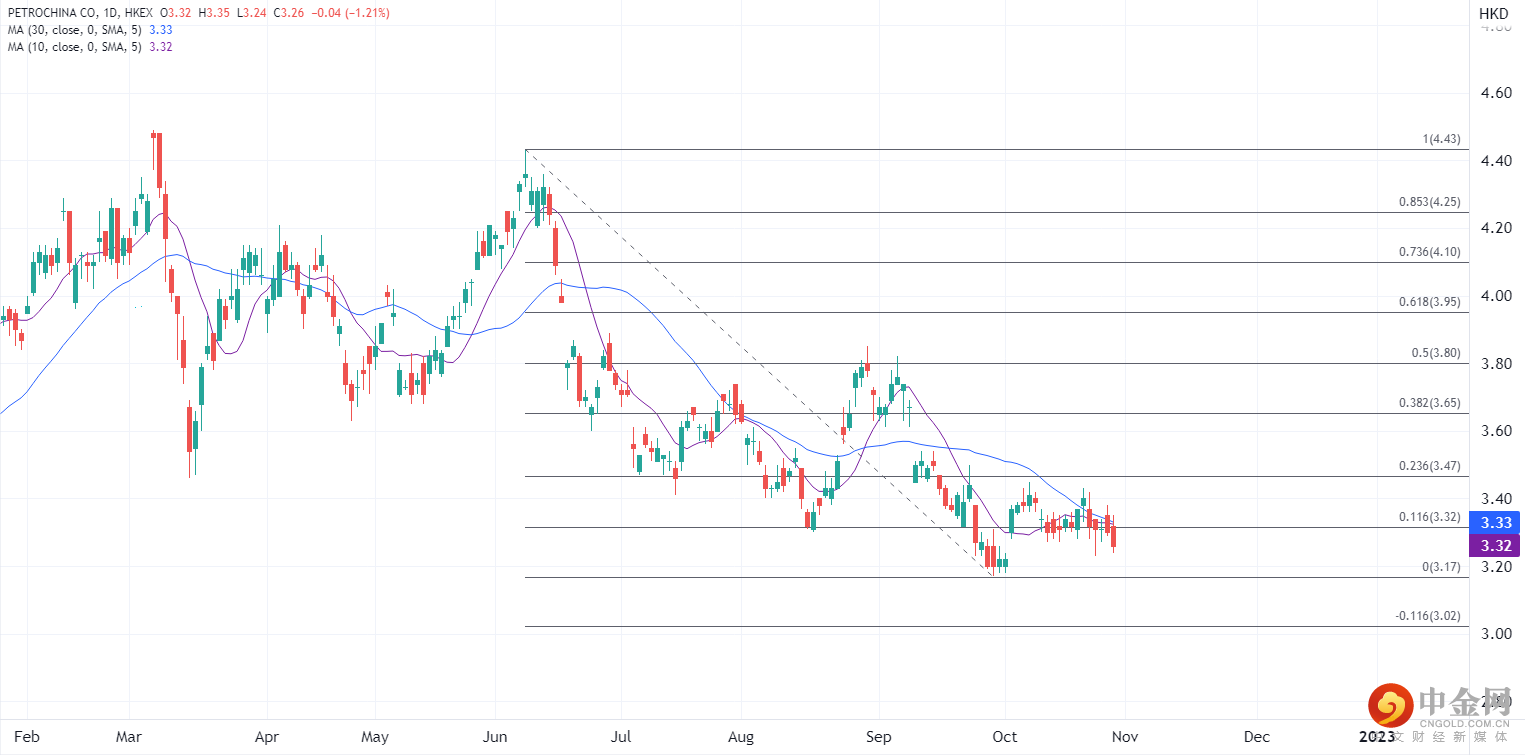Click the 3.00 price axis label
The image size is (1525, 755).
(x=1496, y=634)
